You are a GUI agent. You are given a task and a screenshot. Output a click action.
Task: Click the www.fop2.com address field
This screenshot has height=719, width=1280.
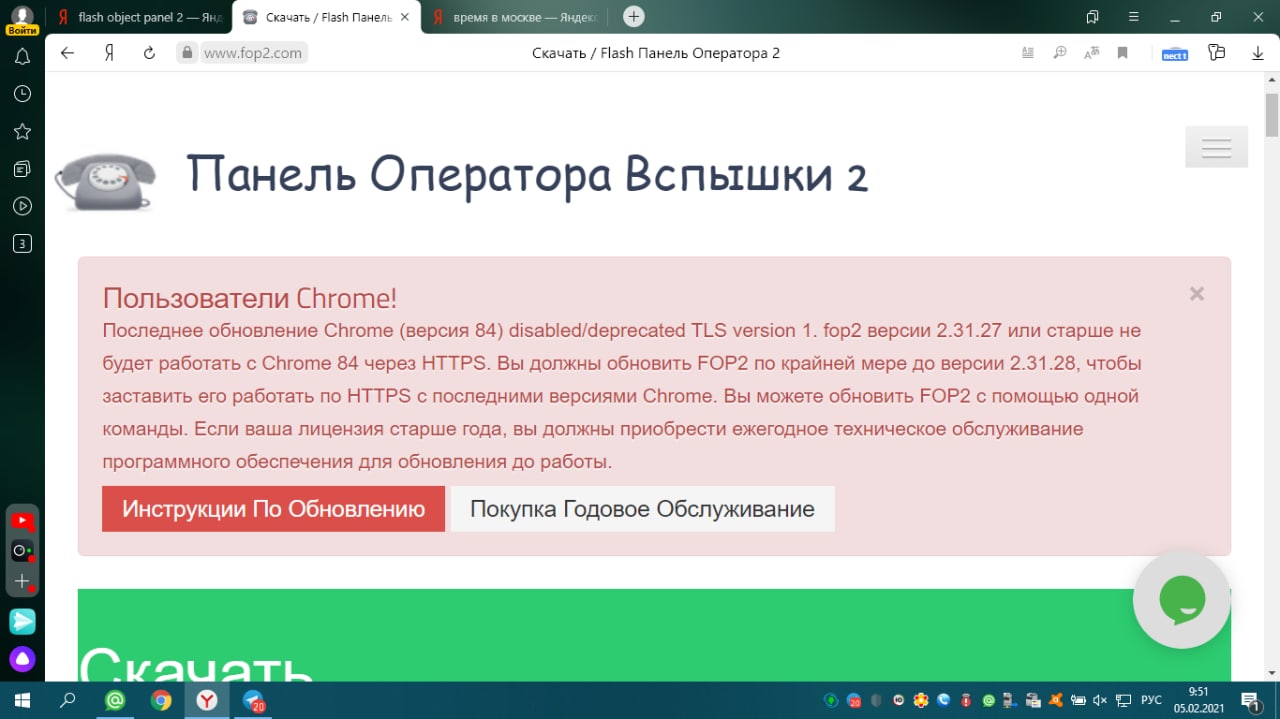coord(253,53)
